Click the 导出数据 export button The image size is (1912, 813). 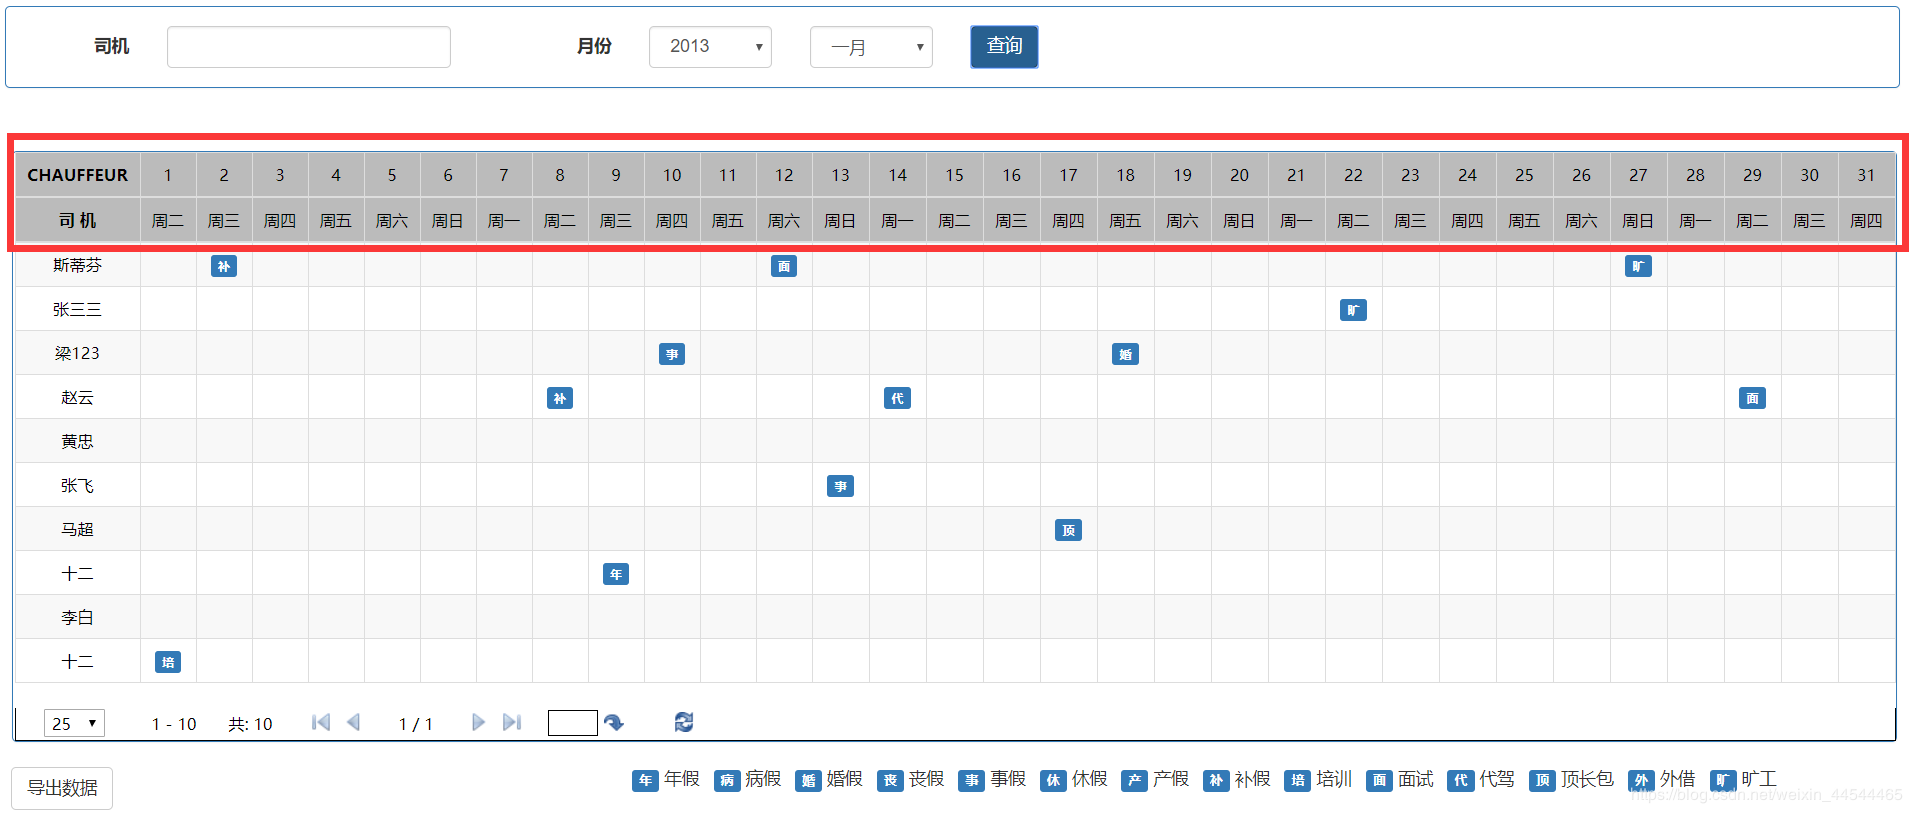click(x=62, y=788)
